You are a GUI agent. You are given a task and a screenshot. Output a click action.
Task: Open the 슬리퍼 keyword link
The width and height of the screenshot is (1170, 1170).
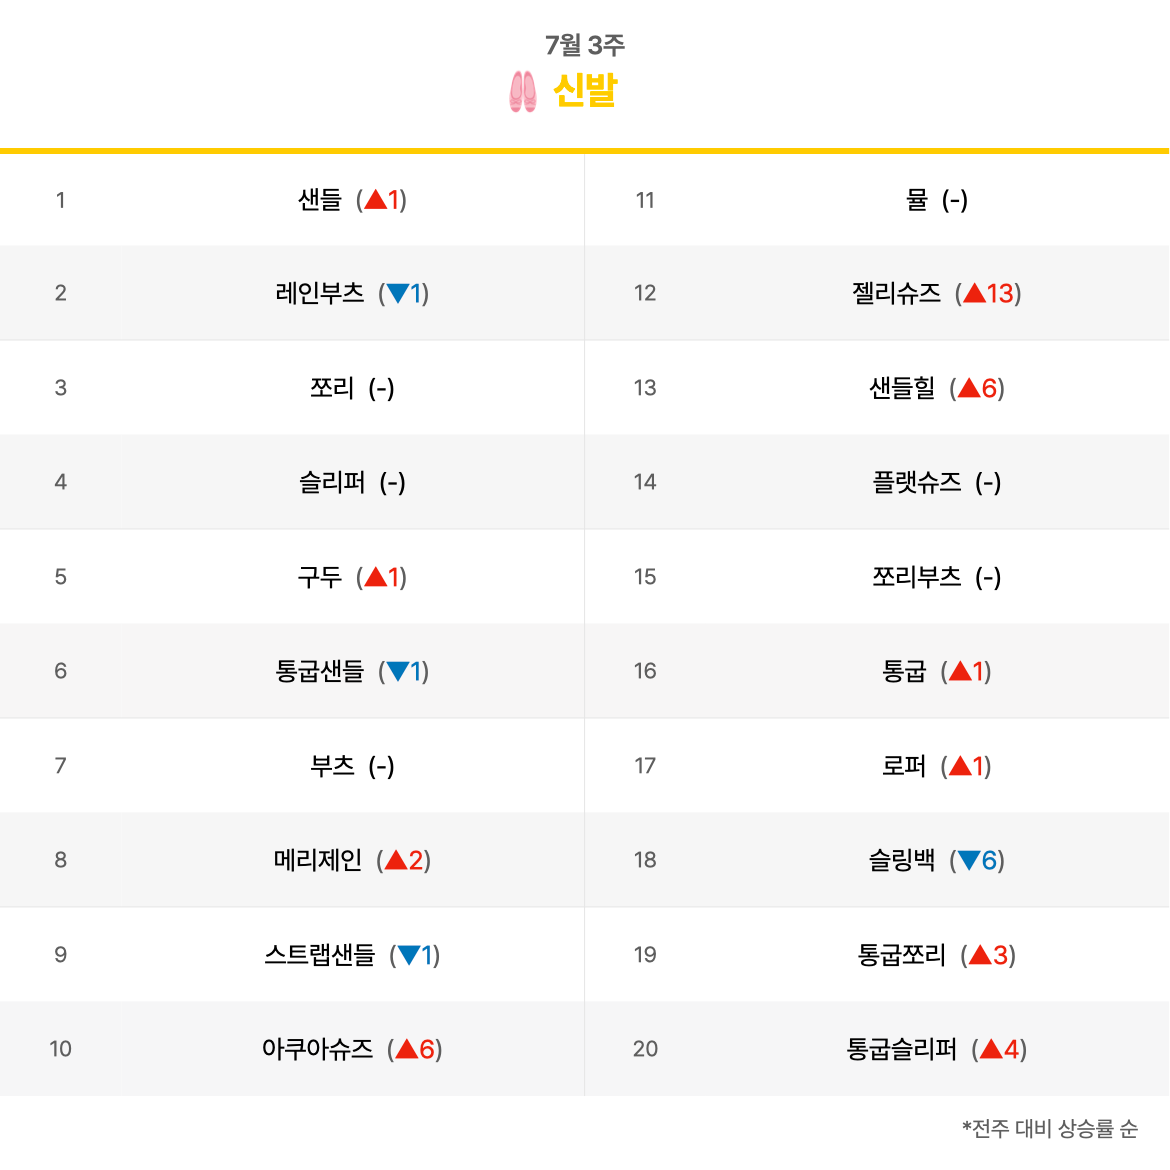pos(332,482)
